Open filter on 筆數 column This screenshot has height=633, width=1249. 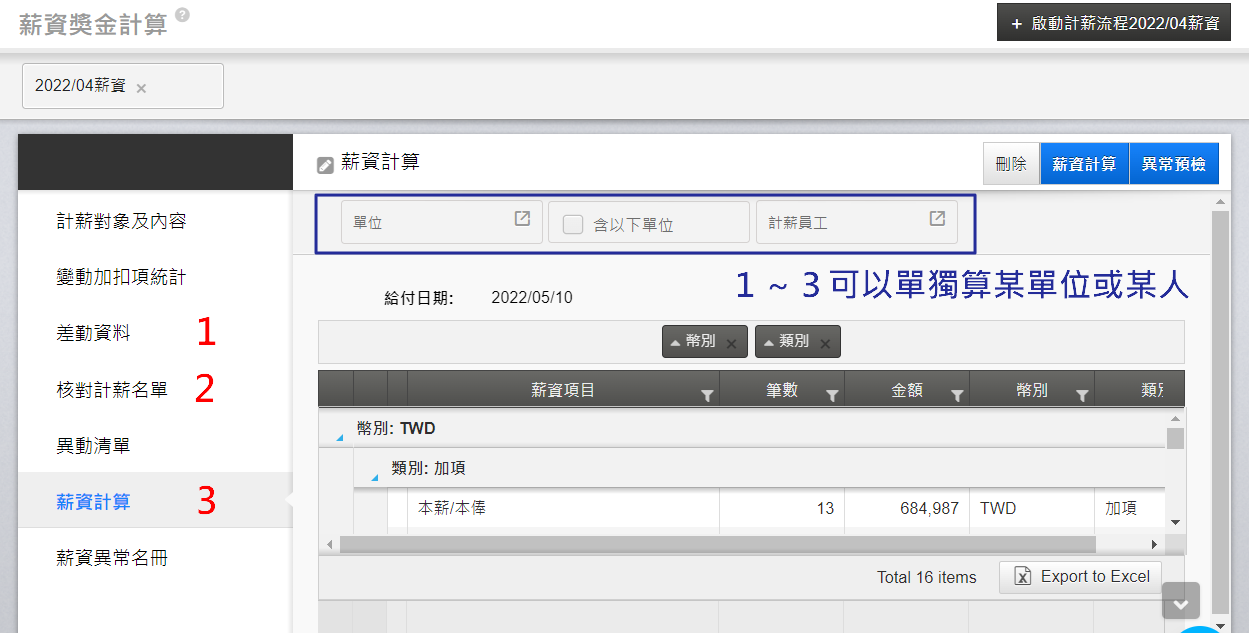pos(832,396)
